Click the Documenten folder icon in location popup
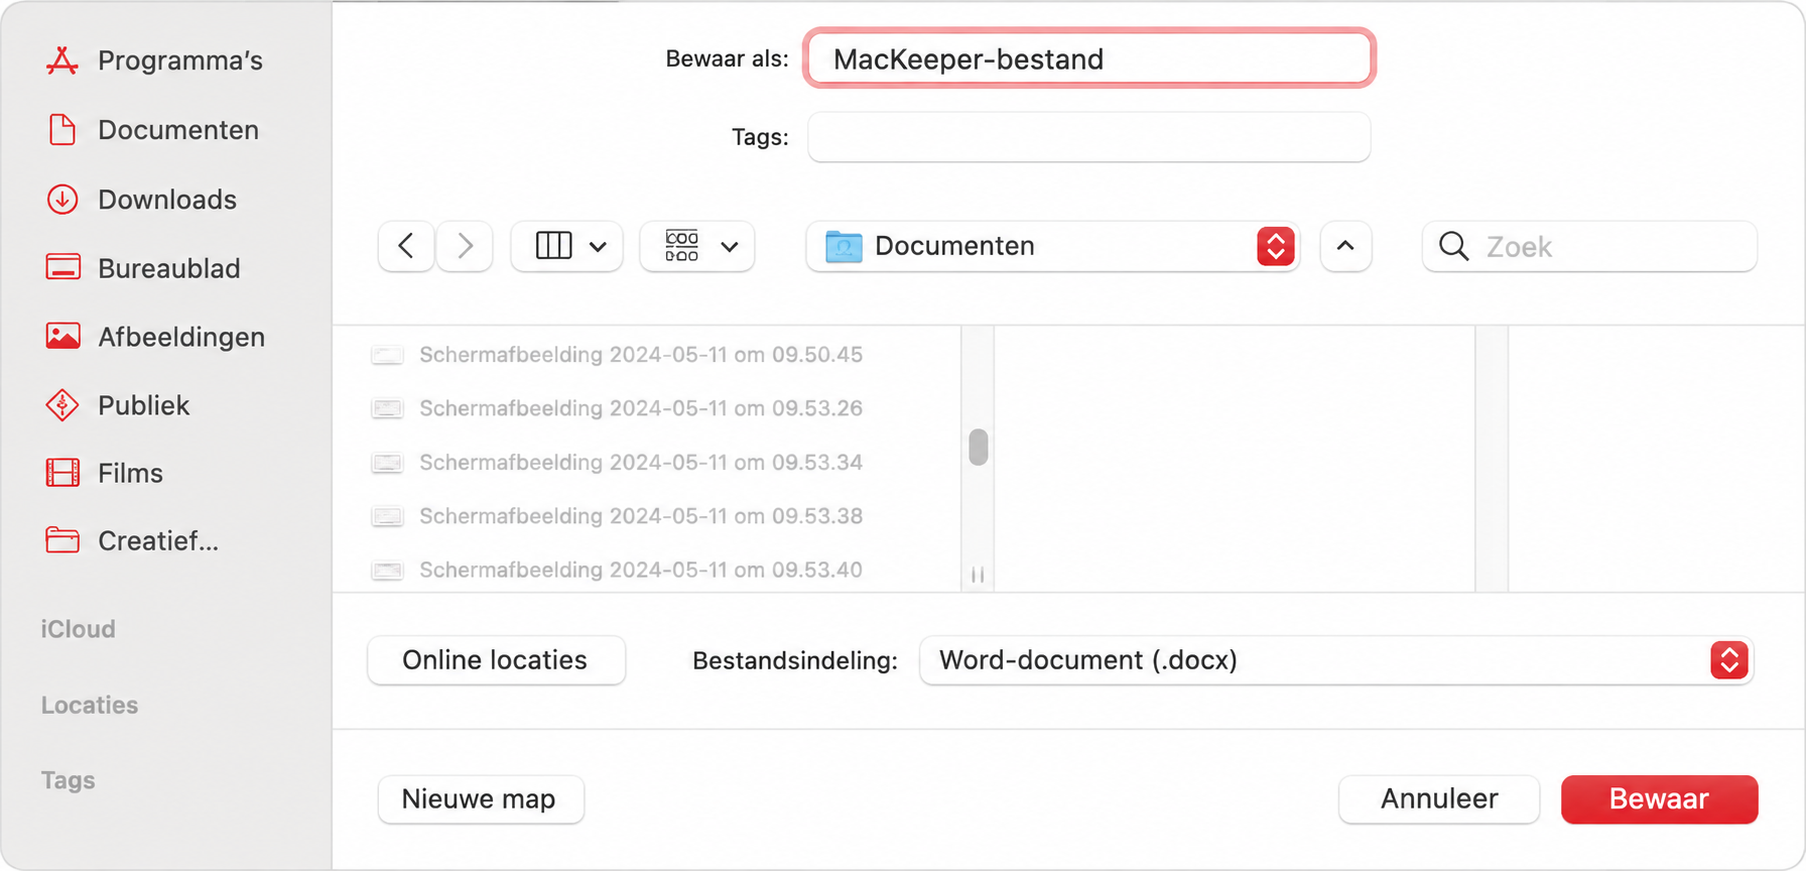The image size is (1806, 871). [844, 246]
